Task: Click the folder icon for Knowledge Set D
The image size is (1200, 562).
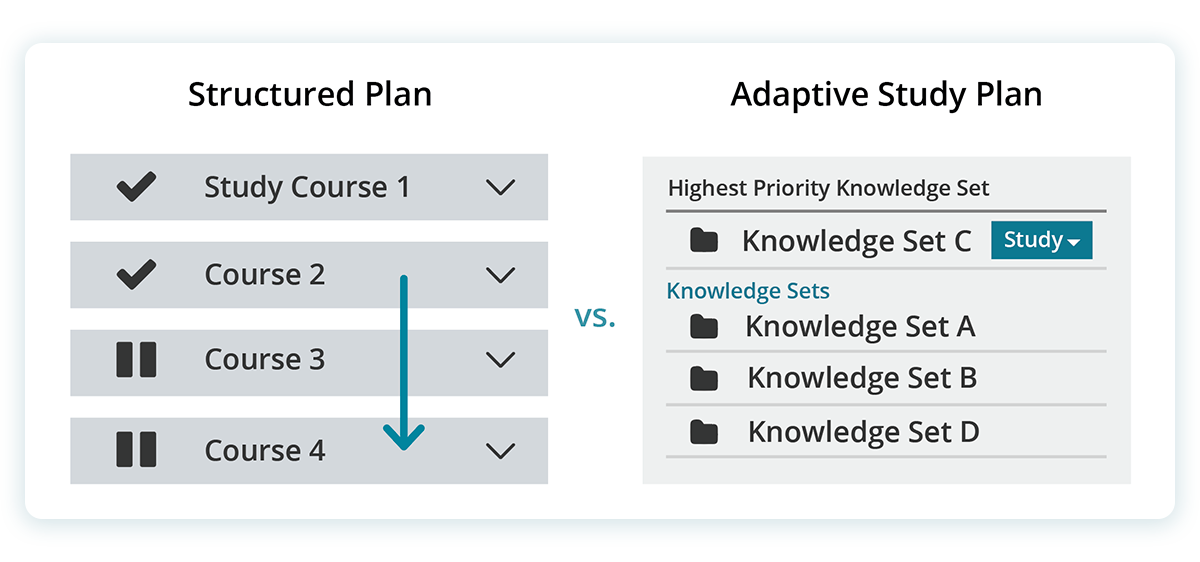Action: pyautogui.click(x=704, y=432)
